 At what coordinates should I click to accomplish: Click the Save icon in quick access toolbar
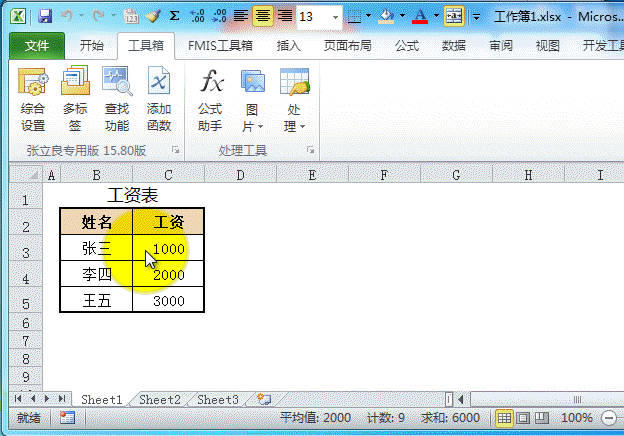click(x=45, y=17)
